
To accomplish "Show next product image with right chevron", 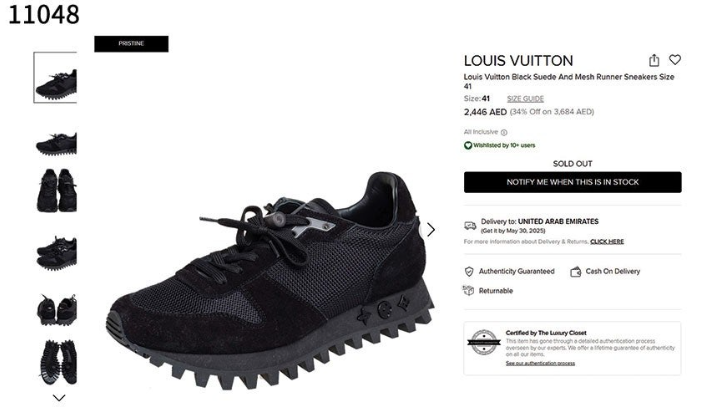I will [431, 230].
